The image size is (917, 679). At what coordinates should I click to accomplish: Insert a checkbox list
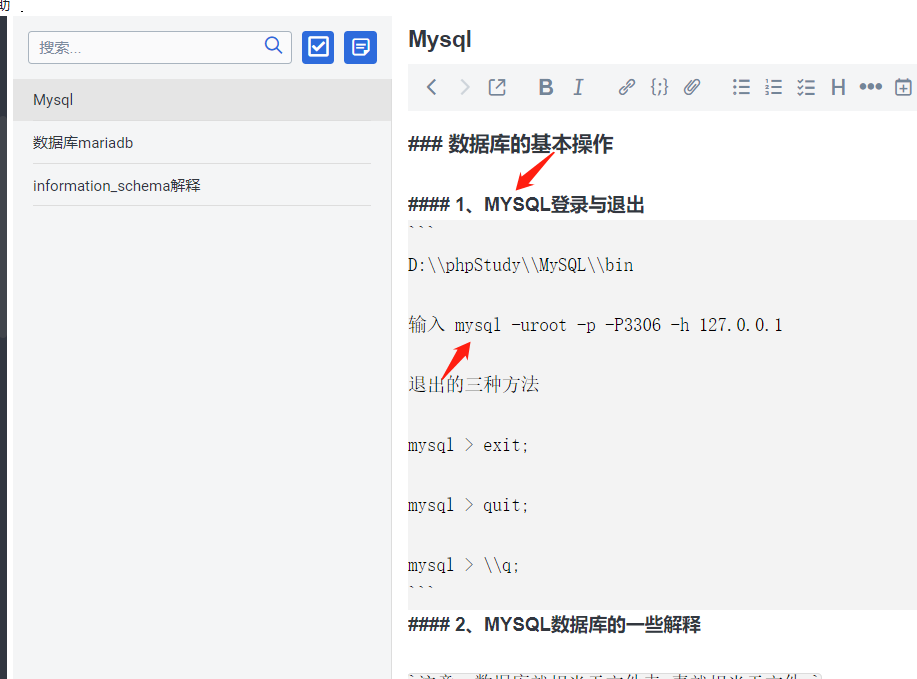click(806, 87)
